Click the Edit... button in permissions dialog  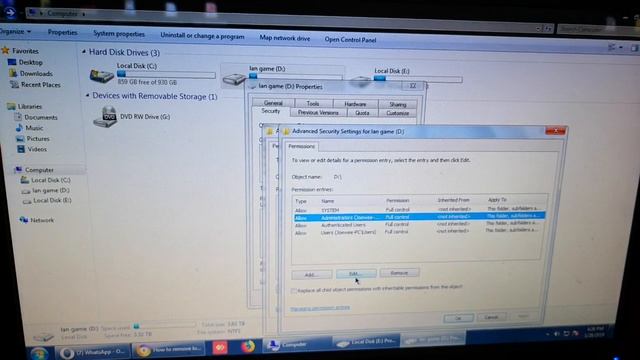click(356, 273)
